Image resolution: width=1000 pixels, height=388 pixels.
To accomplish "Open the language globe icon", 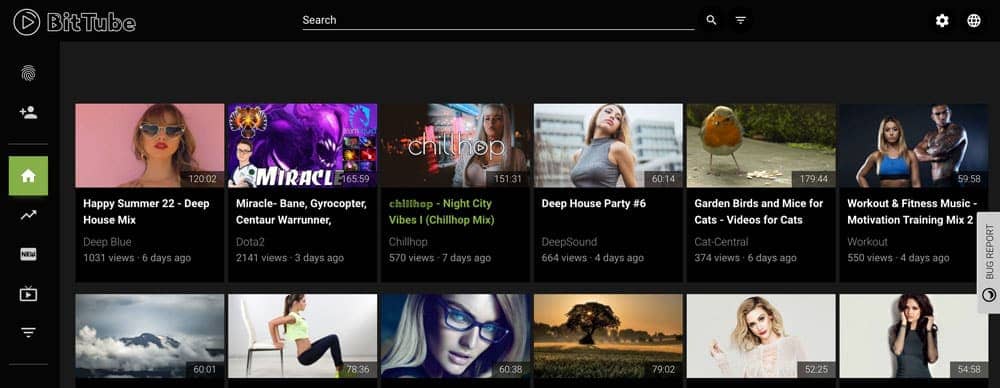I will [x=974, y=21].
